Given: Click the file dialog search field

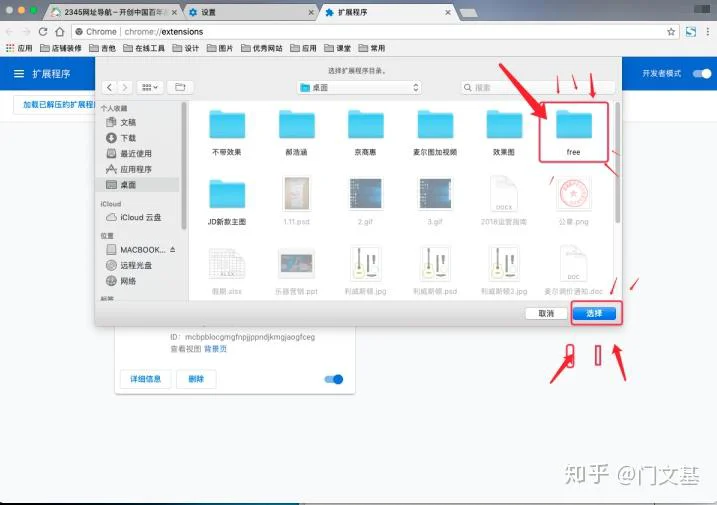Looking at the screenshot, I should 536,87.
